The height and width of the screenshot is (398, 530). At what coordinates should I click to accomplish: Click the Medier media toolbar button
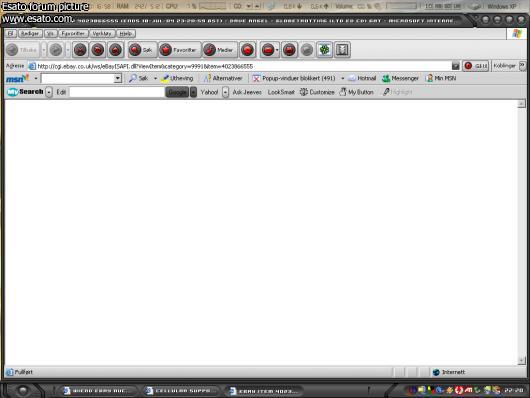point(220,50)
